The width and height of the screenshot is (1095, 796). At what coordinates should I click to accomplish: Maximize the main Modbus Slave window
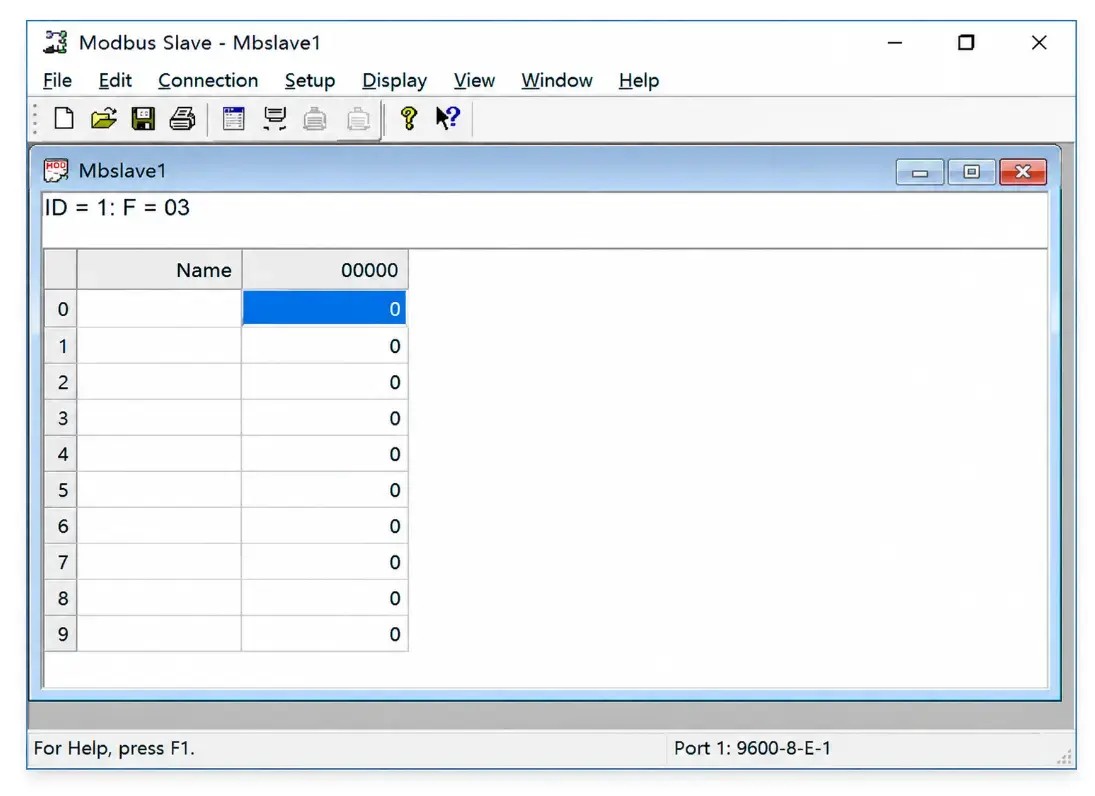click(967, 43)
